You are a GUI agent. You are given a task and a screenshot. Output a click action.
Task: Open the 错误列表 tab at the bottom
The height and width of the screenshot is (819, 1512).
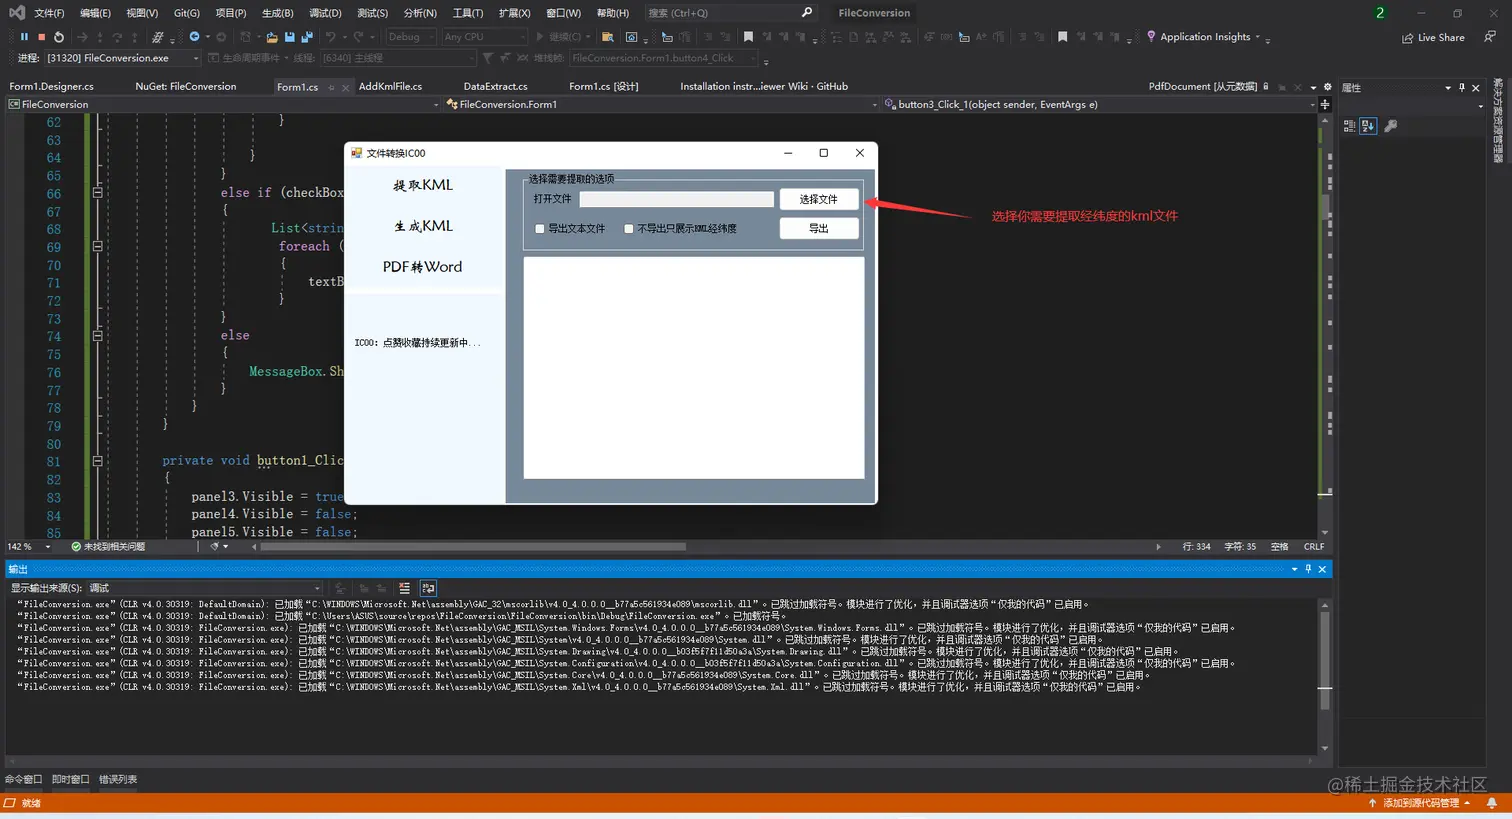[x=118, y=779]
